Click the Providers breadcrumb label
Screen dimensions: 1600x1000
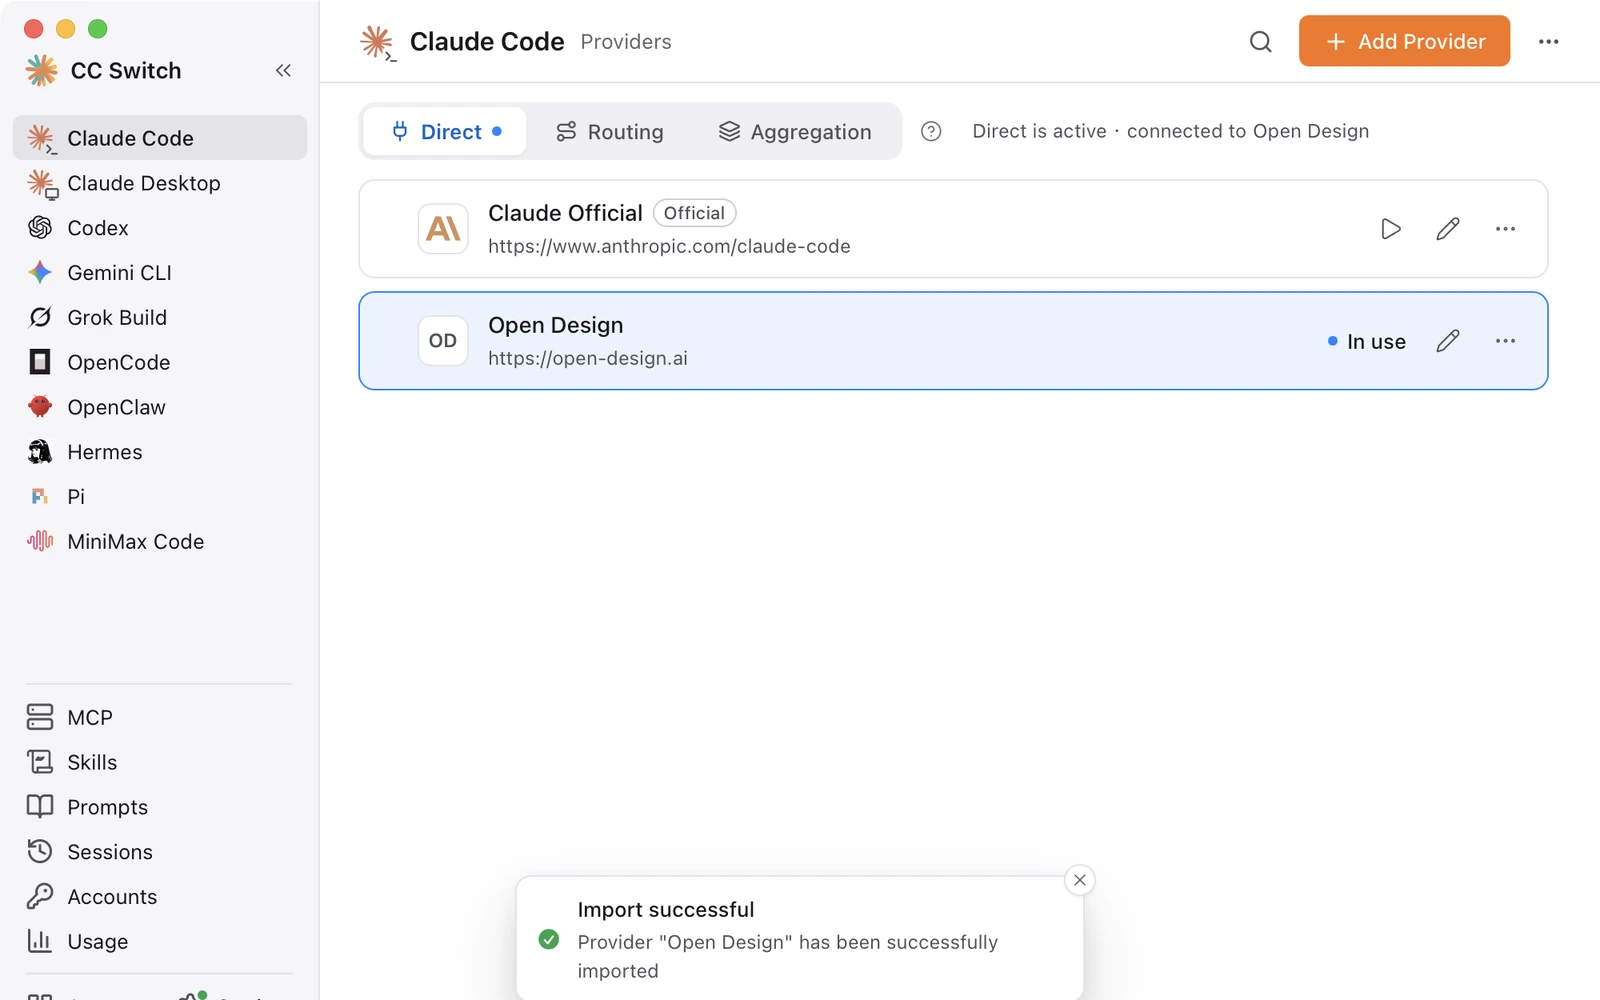[626, 42]
